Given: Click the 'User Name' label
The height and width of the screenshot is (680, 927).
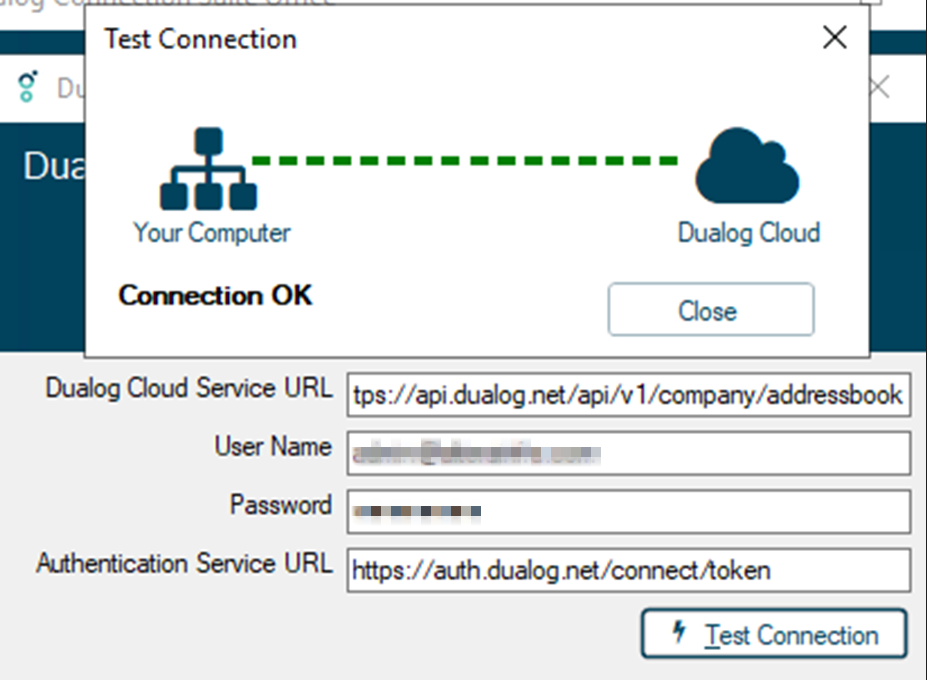Looking at the screenshot, I should pos(273,446).
